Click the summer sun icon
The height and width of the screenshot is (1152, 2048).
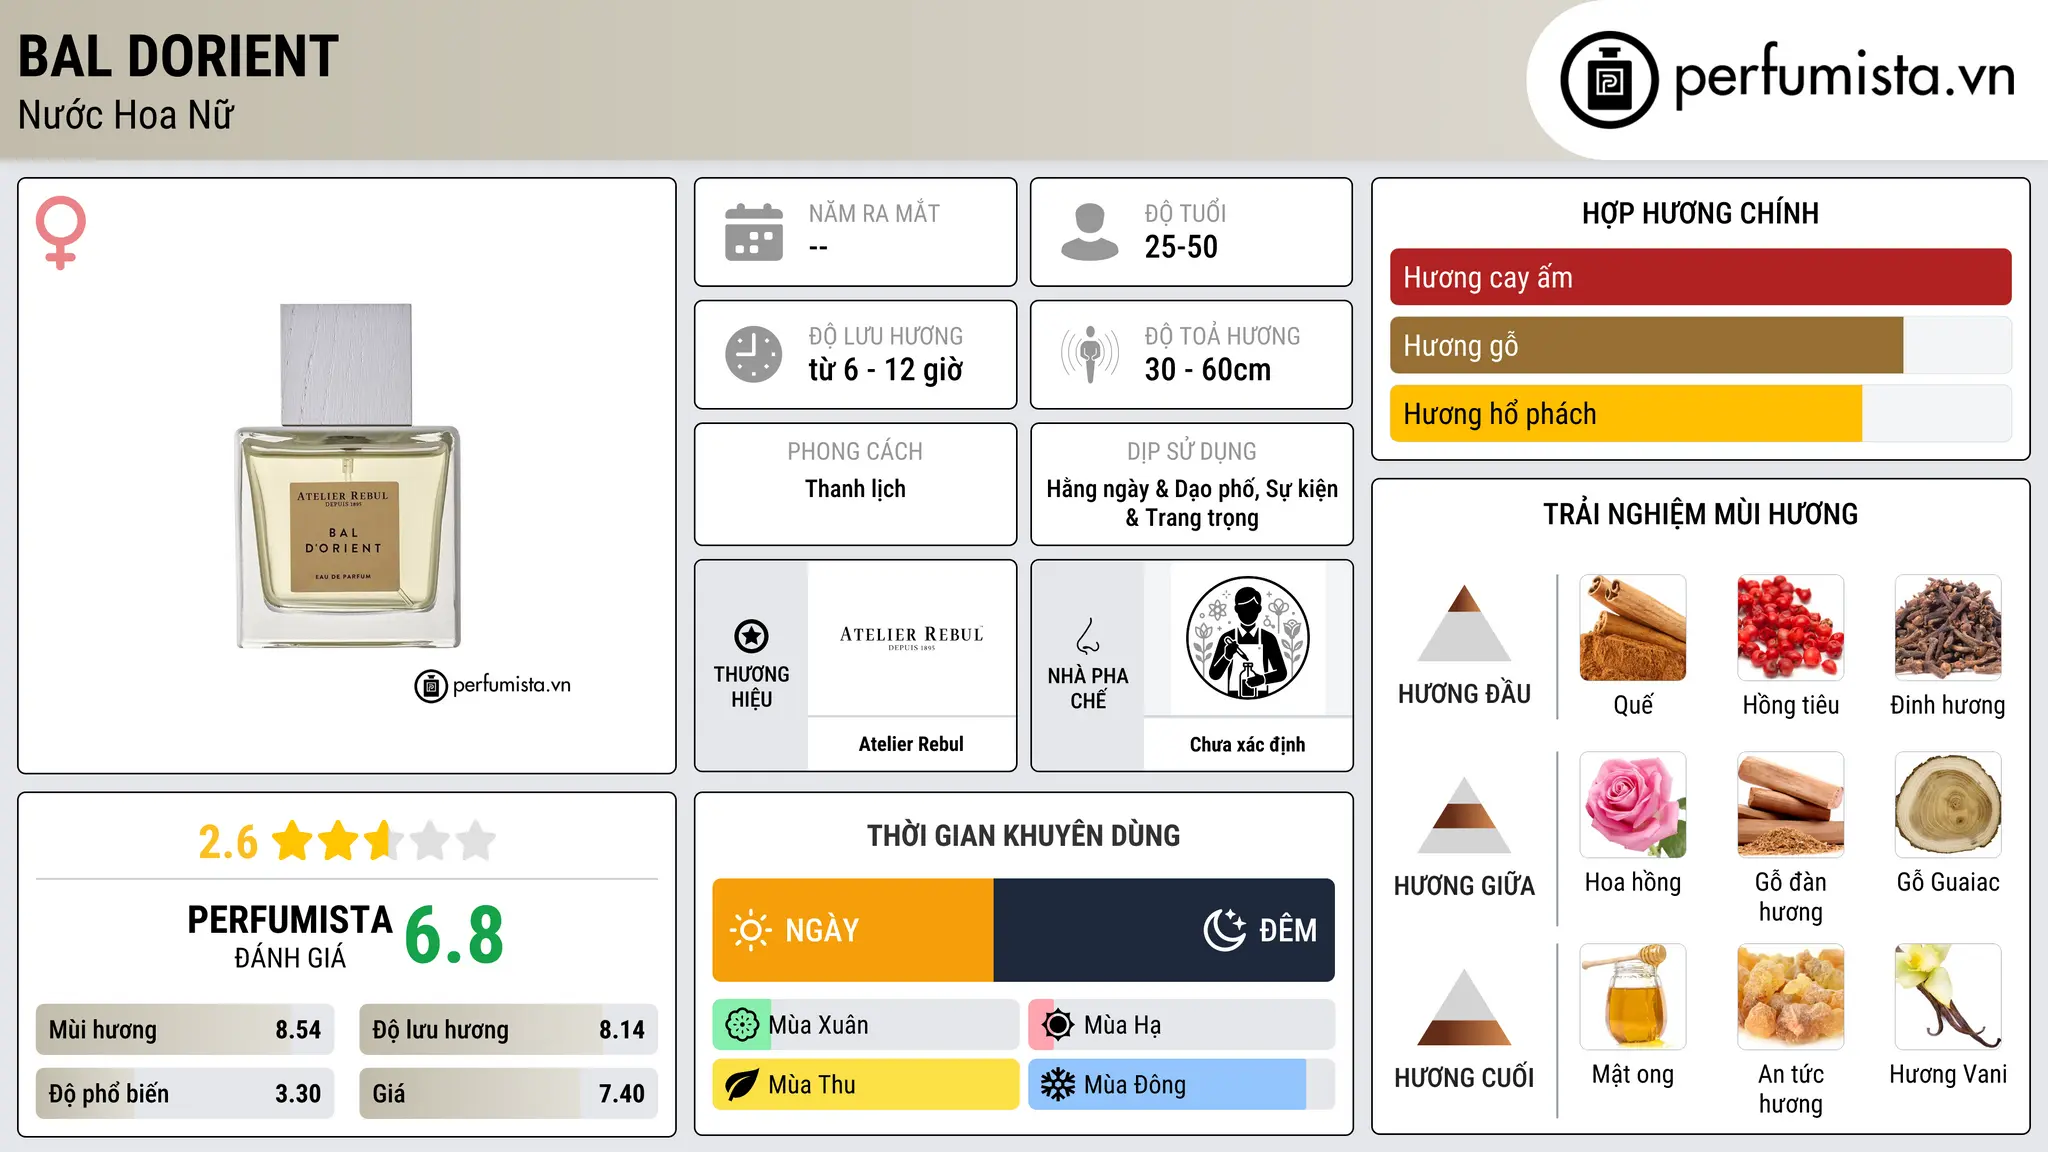point(1058,1025)
